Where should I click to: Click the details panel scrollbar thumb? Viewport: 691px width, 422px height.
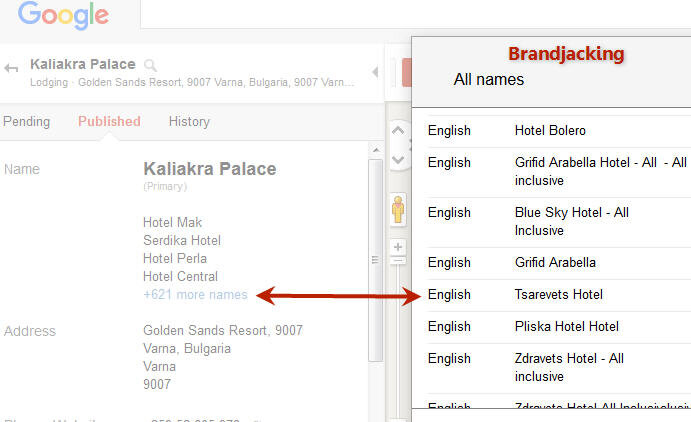375,260
